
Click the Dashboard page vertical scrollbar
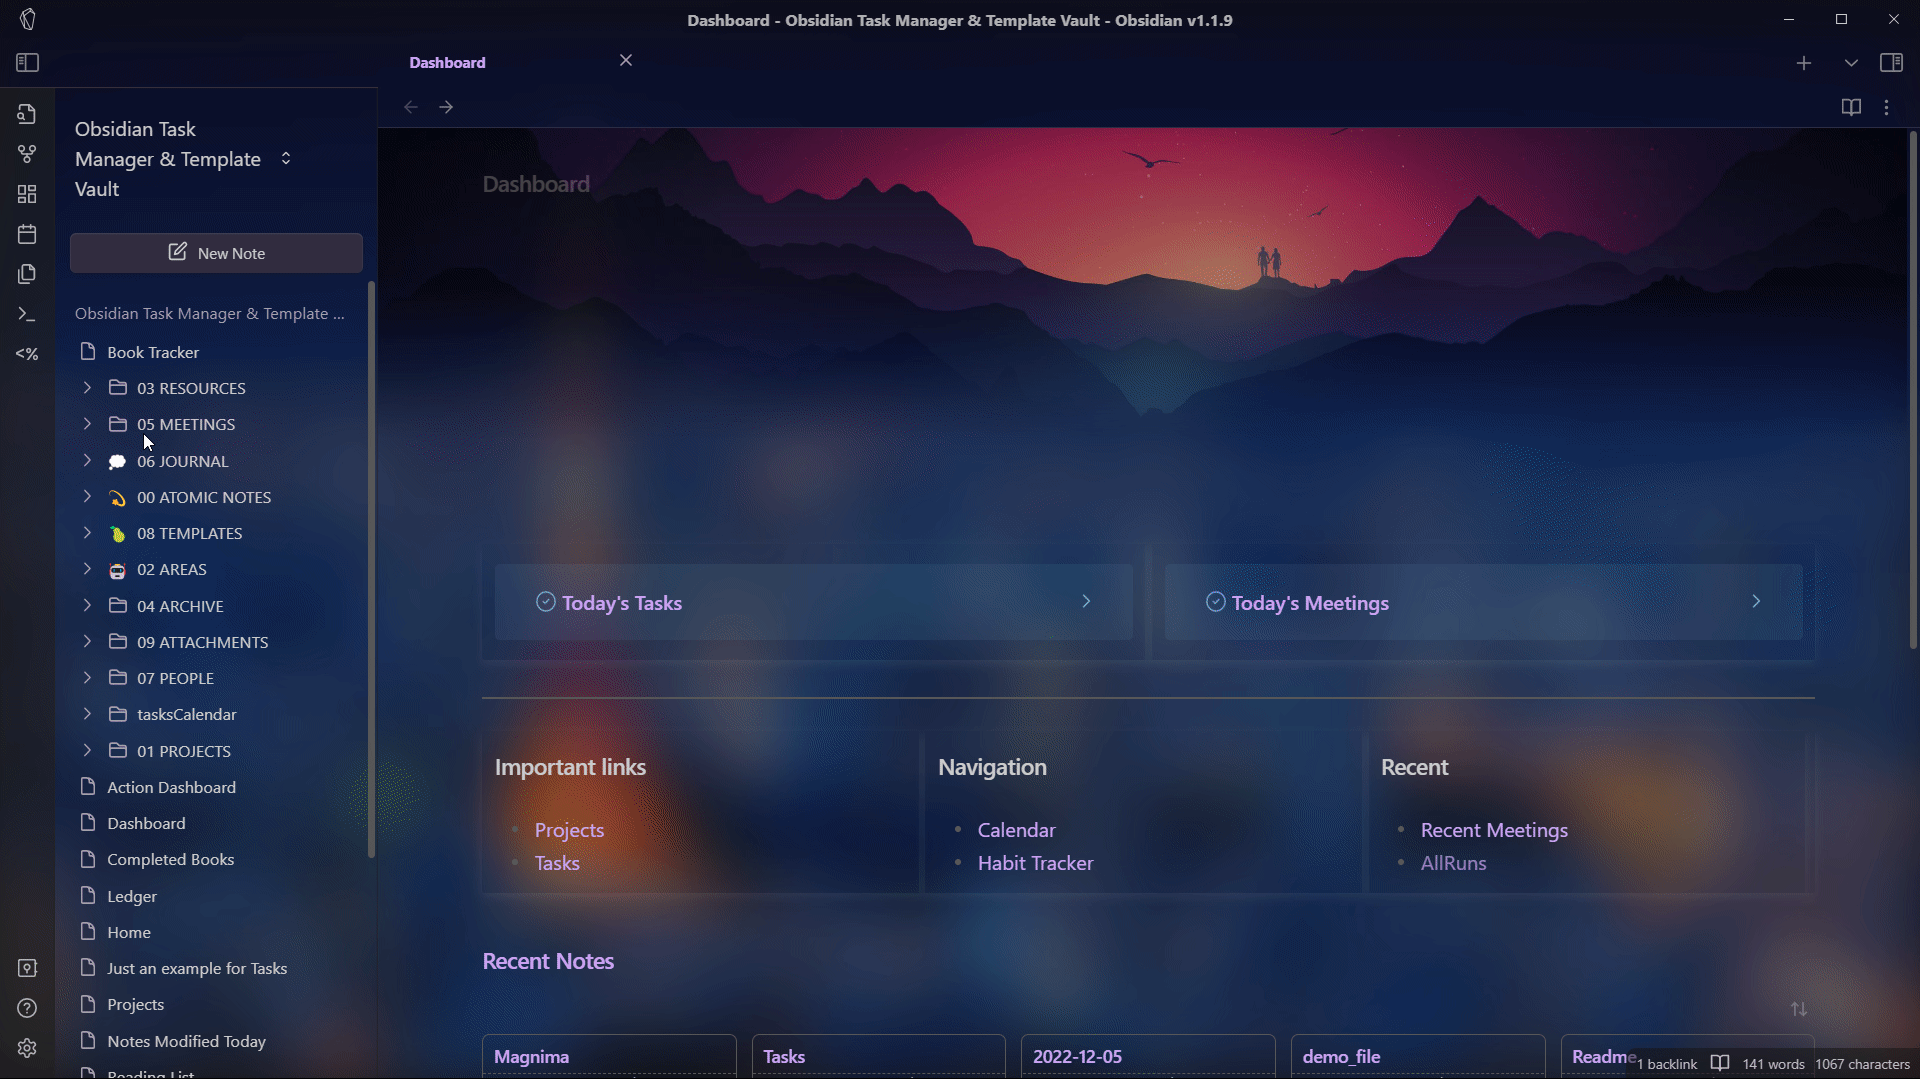click(x=1912, y=390)
